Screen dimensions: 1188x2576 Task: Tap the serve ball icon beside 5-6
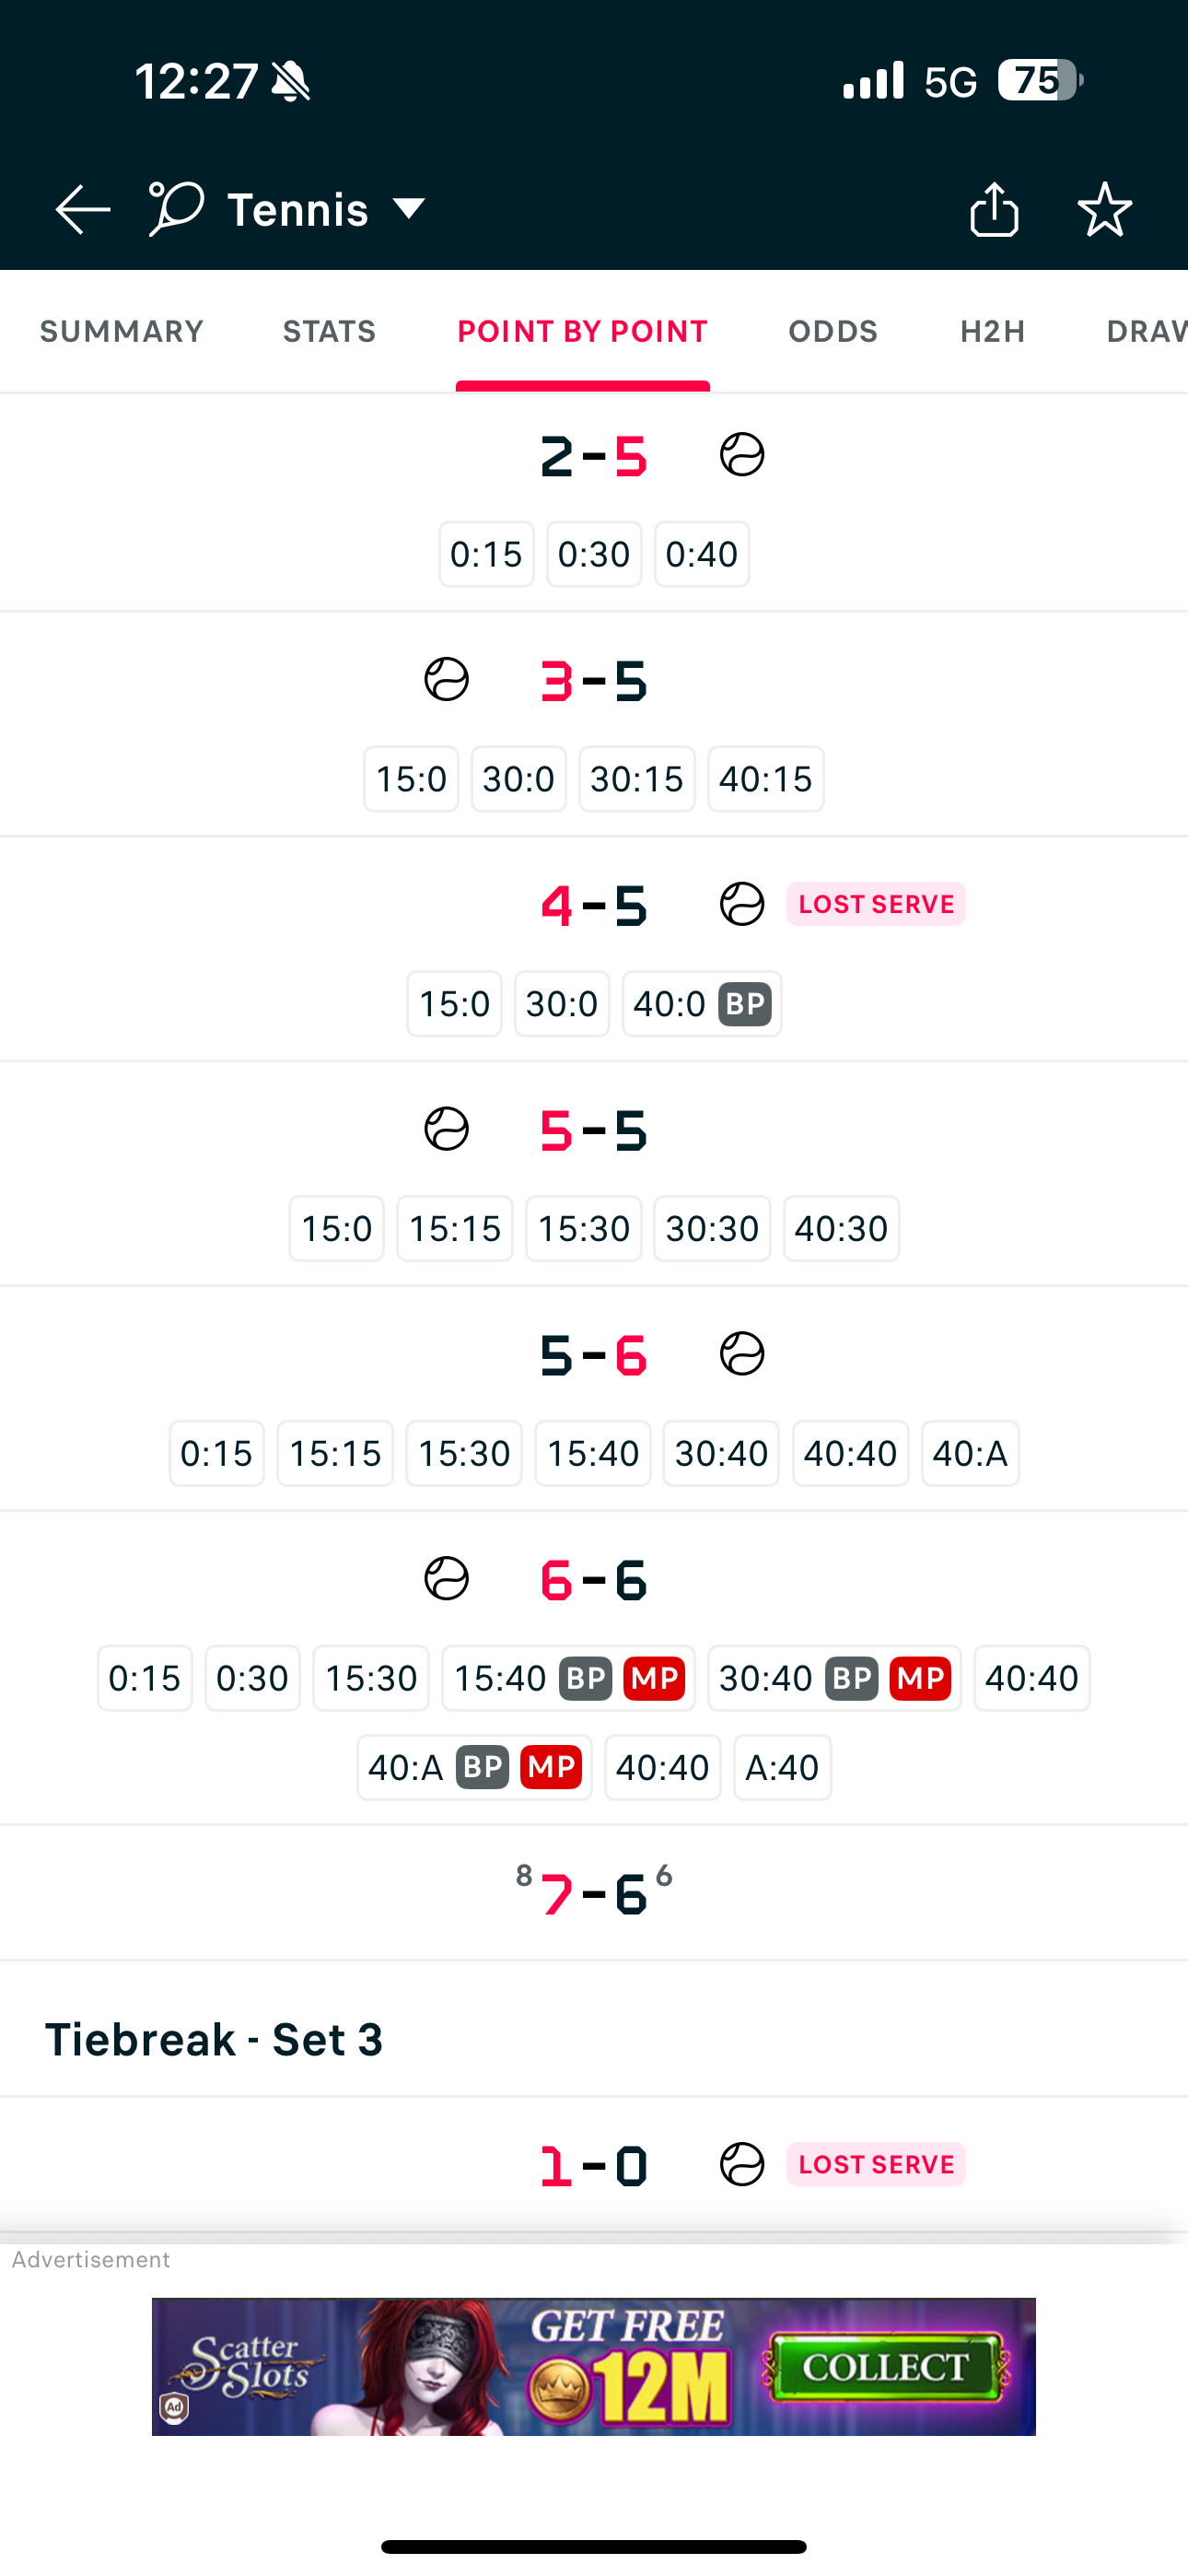pyautogui.click(x=742, y=1354)
